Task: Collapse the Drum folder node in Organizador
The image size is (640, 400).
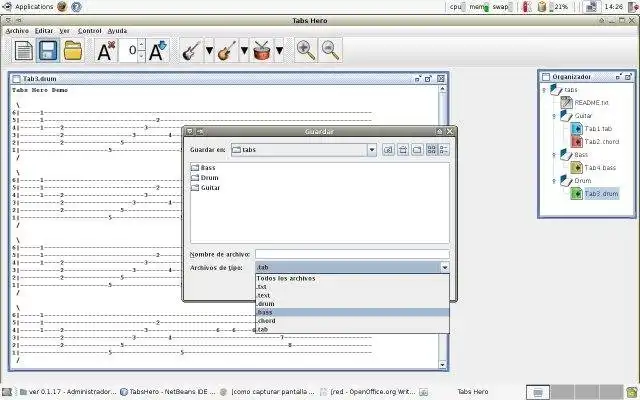Action: click(x=554, y=181)
